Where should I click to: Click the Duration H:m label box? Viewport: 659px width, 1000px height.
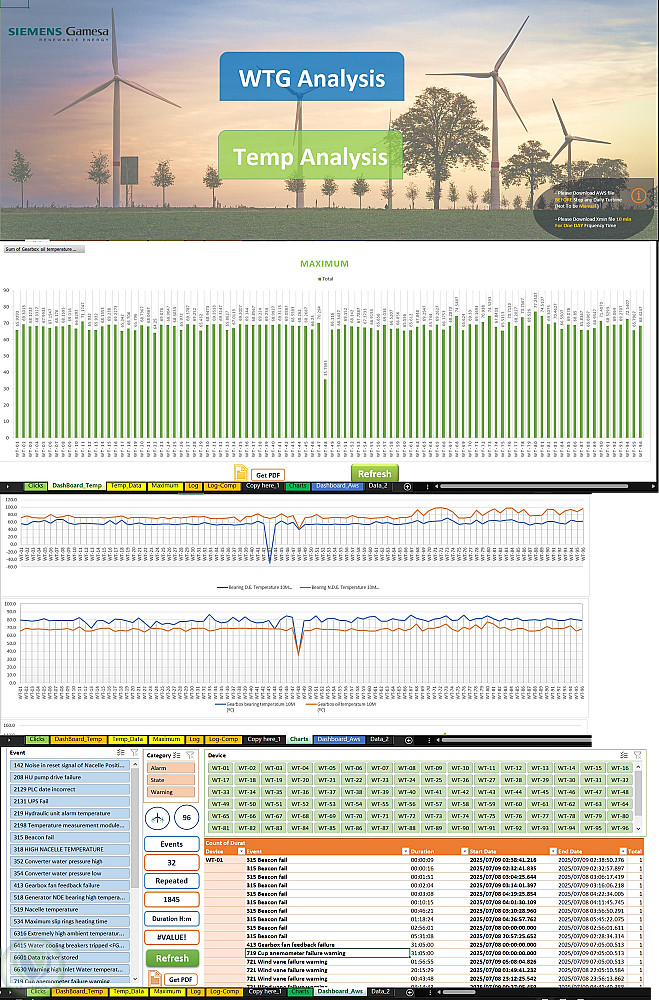[x=172, y=918]
